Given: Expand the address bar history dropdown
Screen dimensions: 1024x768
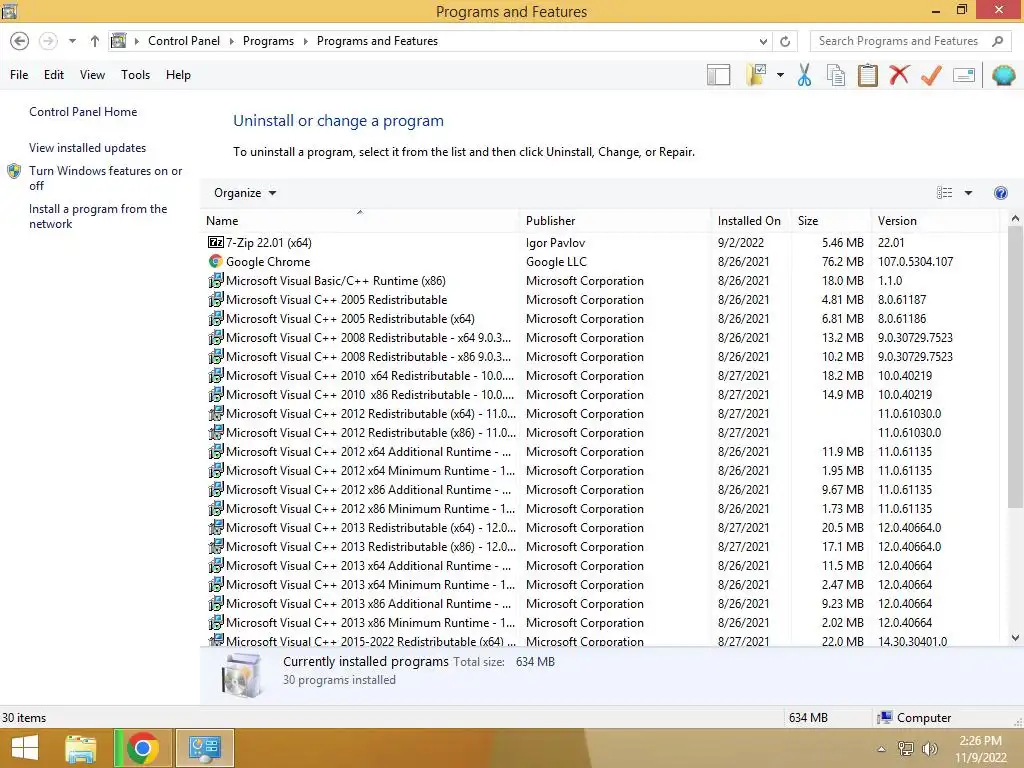Looking at the screenshot, I should click(763, 41).
